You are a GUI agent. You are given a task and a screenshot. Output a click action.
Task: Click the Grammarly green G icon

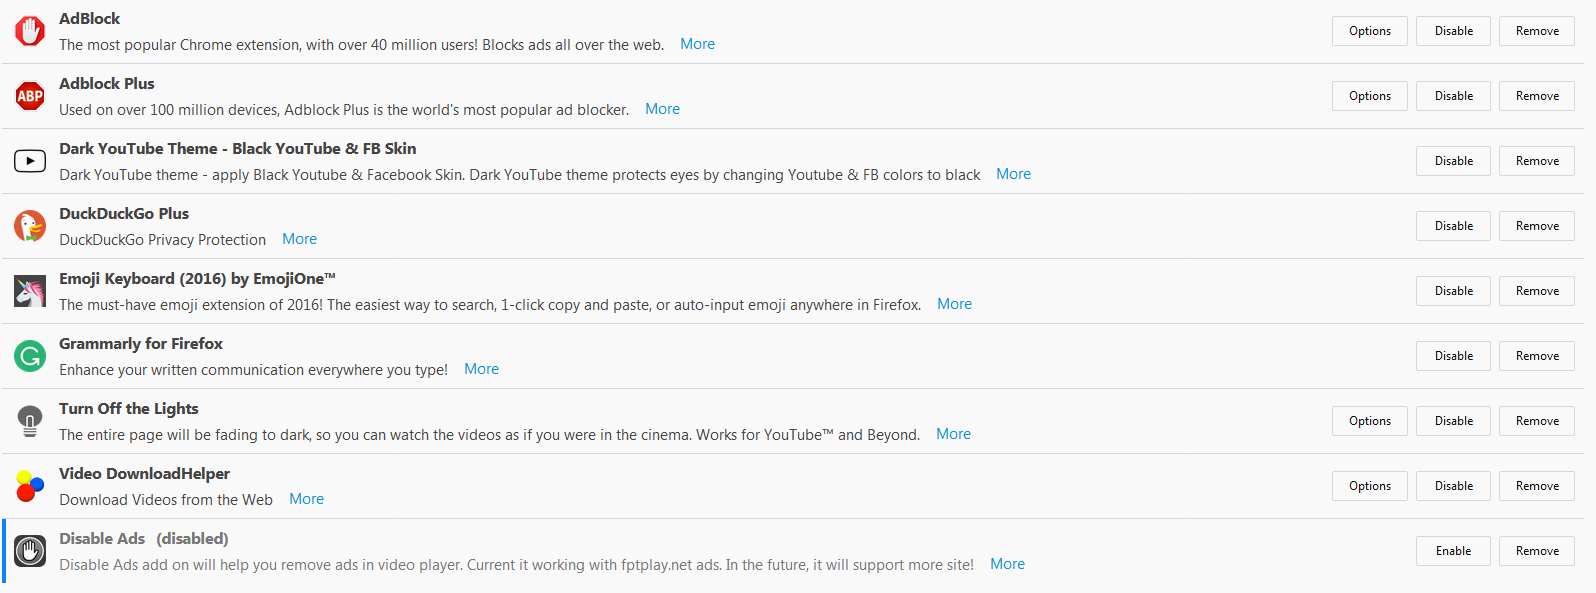30,356
